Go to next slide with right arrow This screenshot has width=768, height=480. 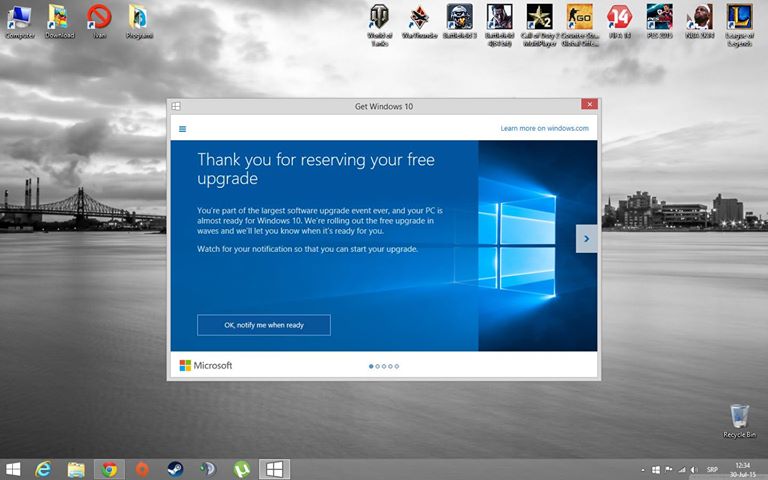click(586, 239)
